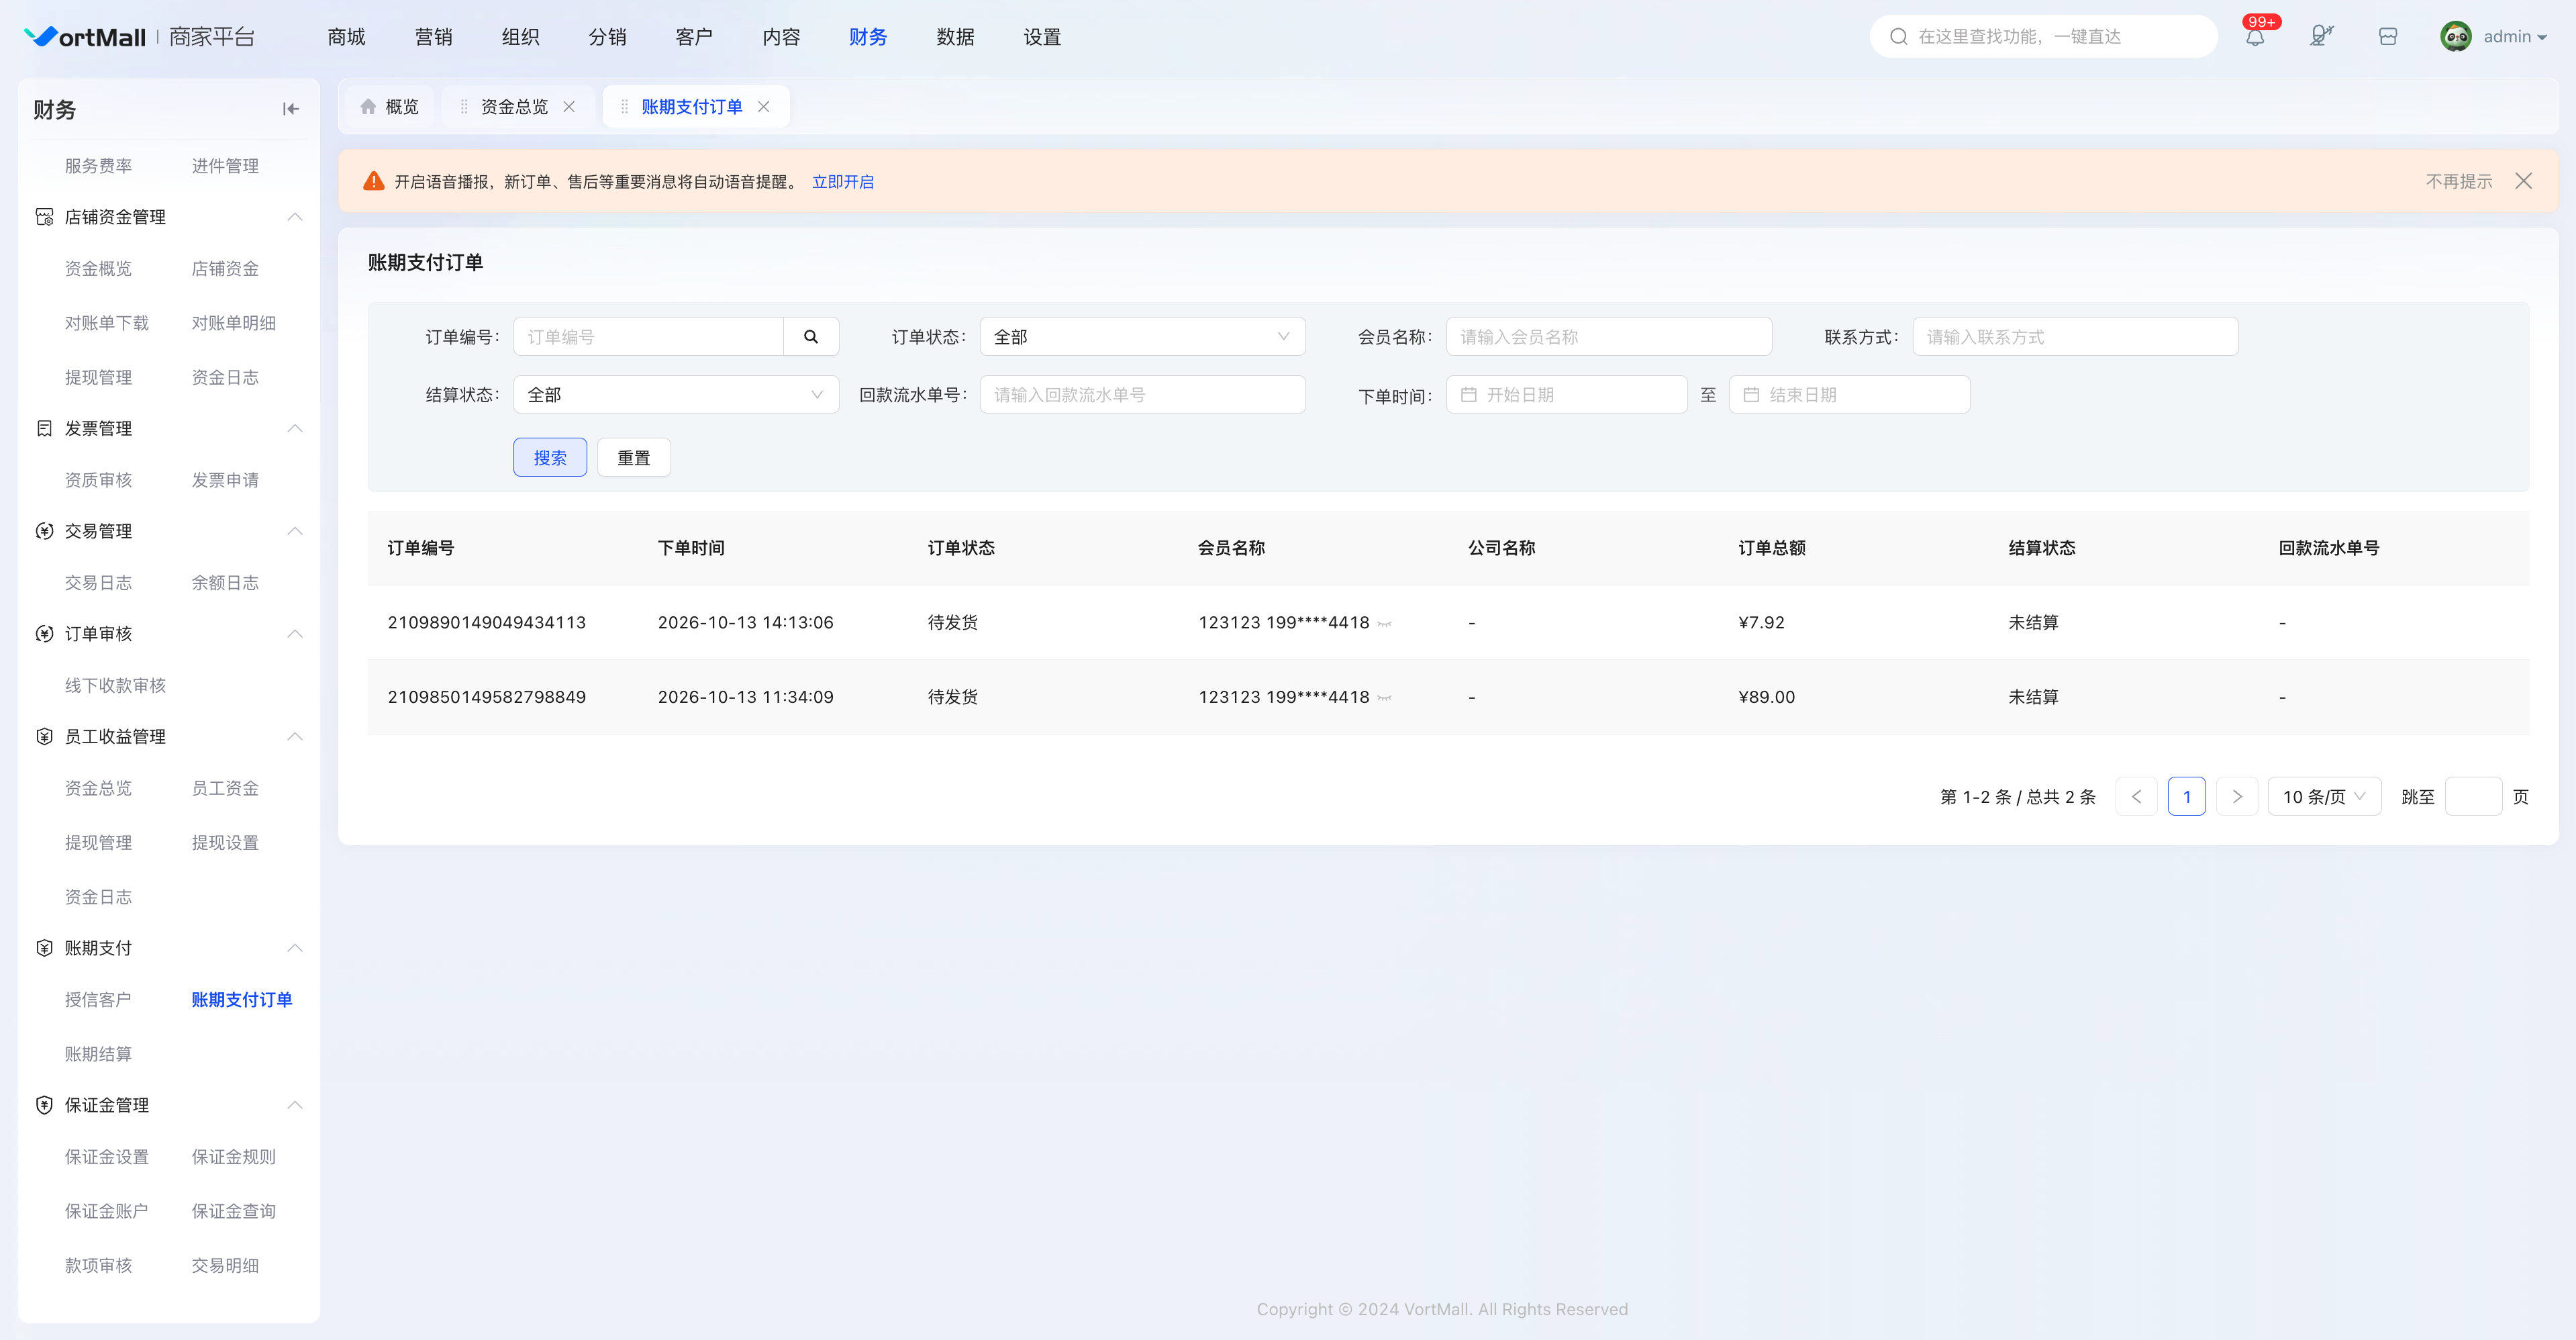Open 账期结算 in the sidebar
The image size is (2576, 1340).
(98, 1054)
